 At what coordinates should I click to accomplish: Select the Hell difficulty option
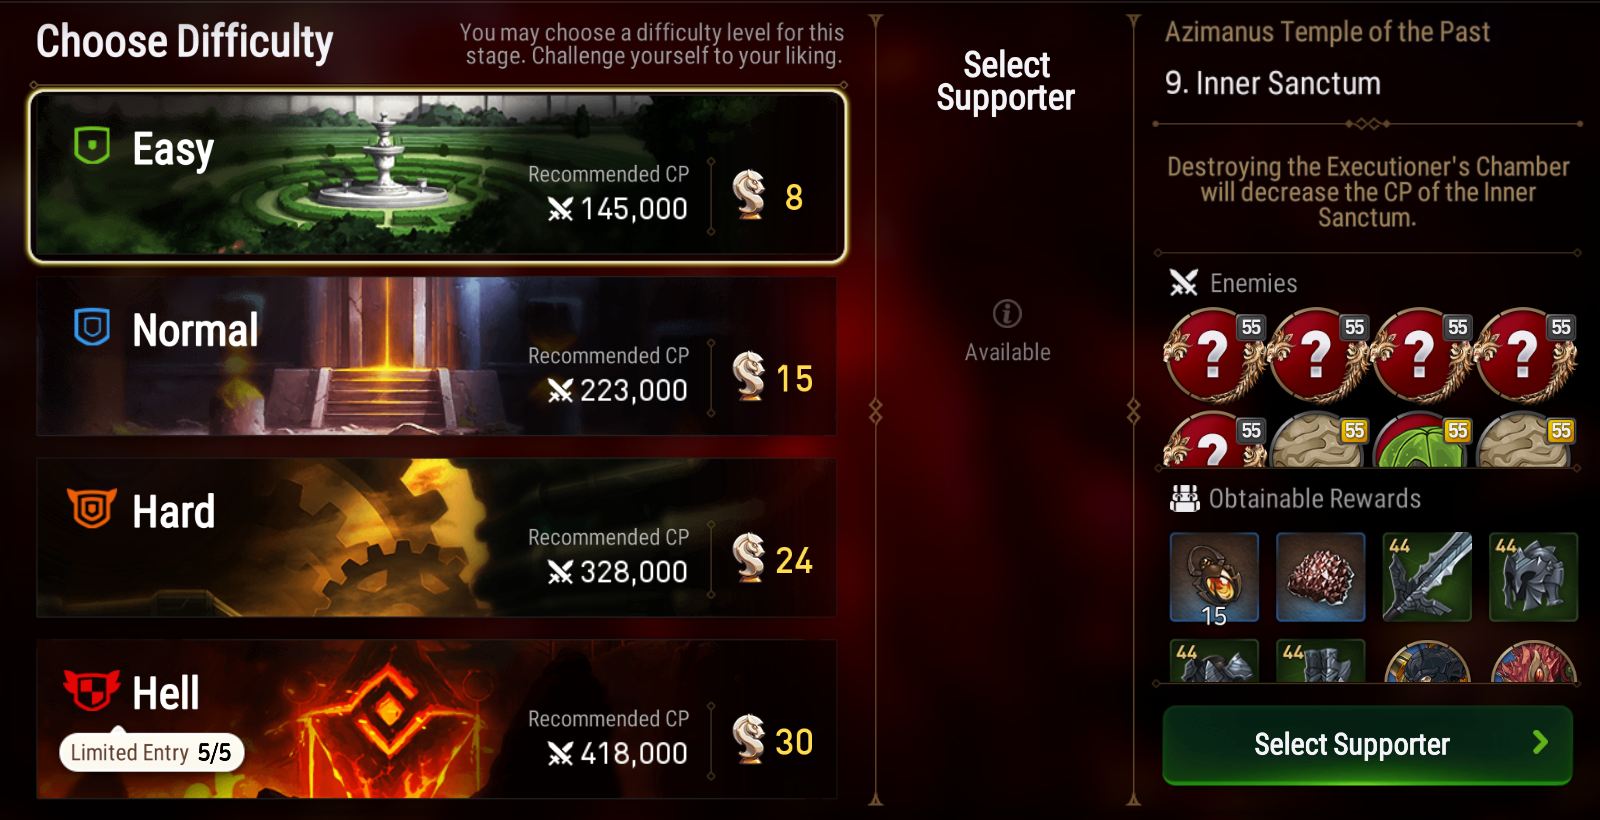tap(437, 719)
